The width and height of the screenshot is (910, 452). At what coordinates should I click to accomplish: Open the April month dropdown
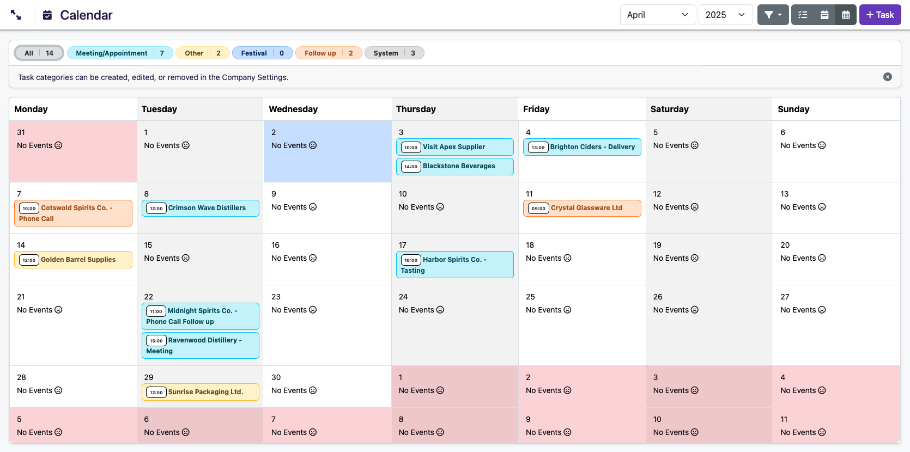tap(657, 15)
